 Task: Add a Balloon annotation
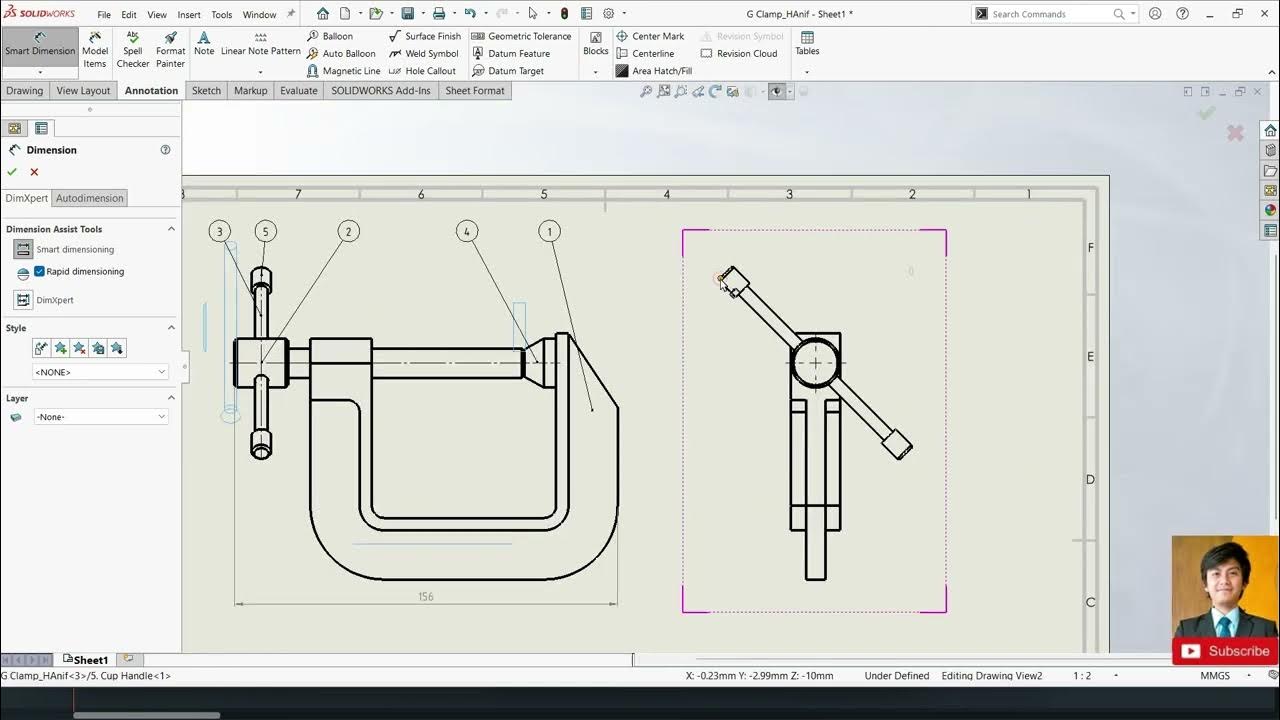pyautogui.click(x=330, y=36)
